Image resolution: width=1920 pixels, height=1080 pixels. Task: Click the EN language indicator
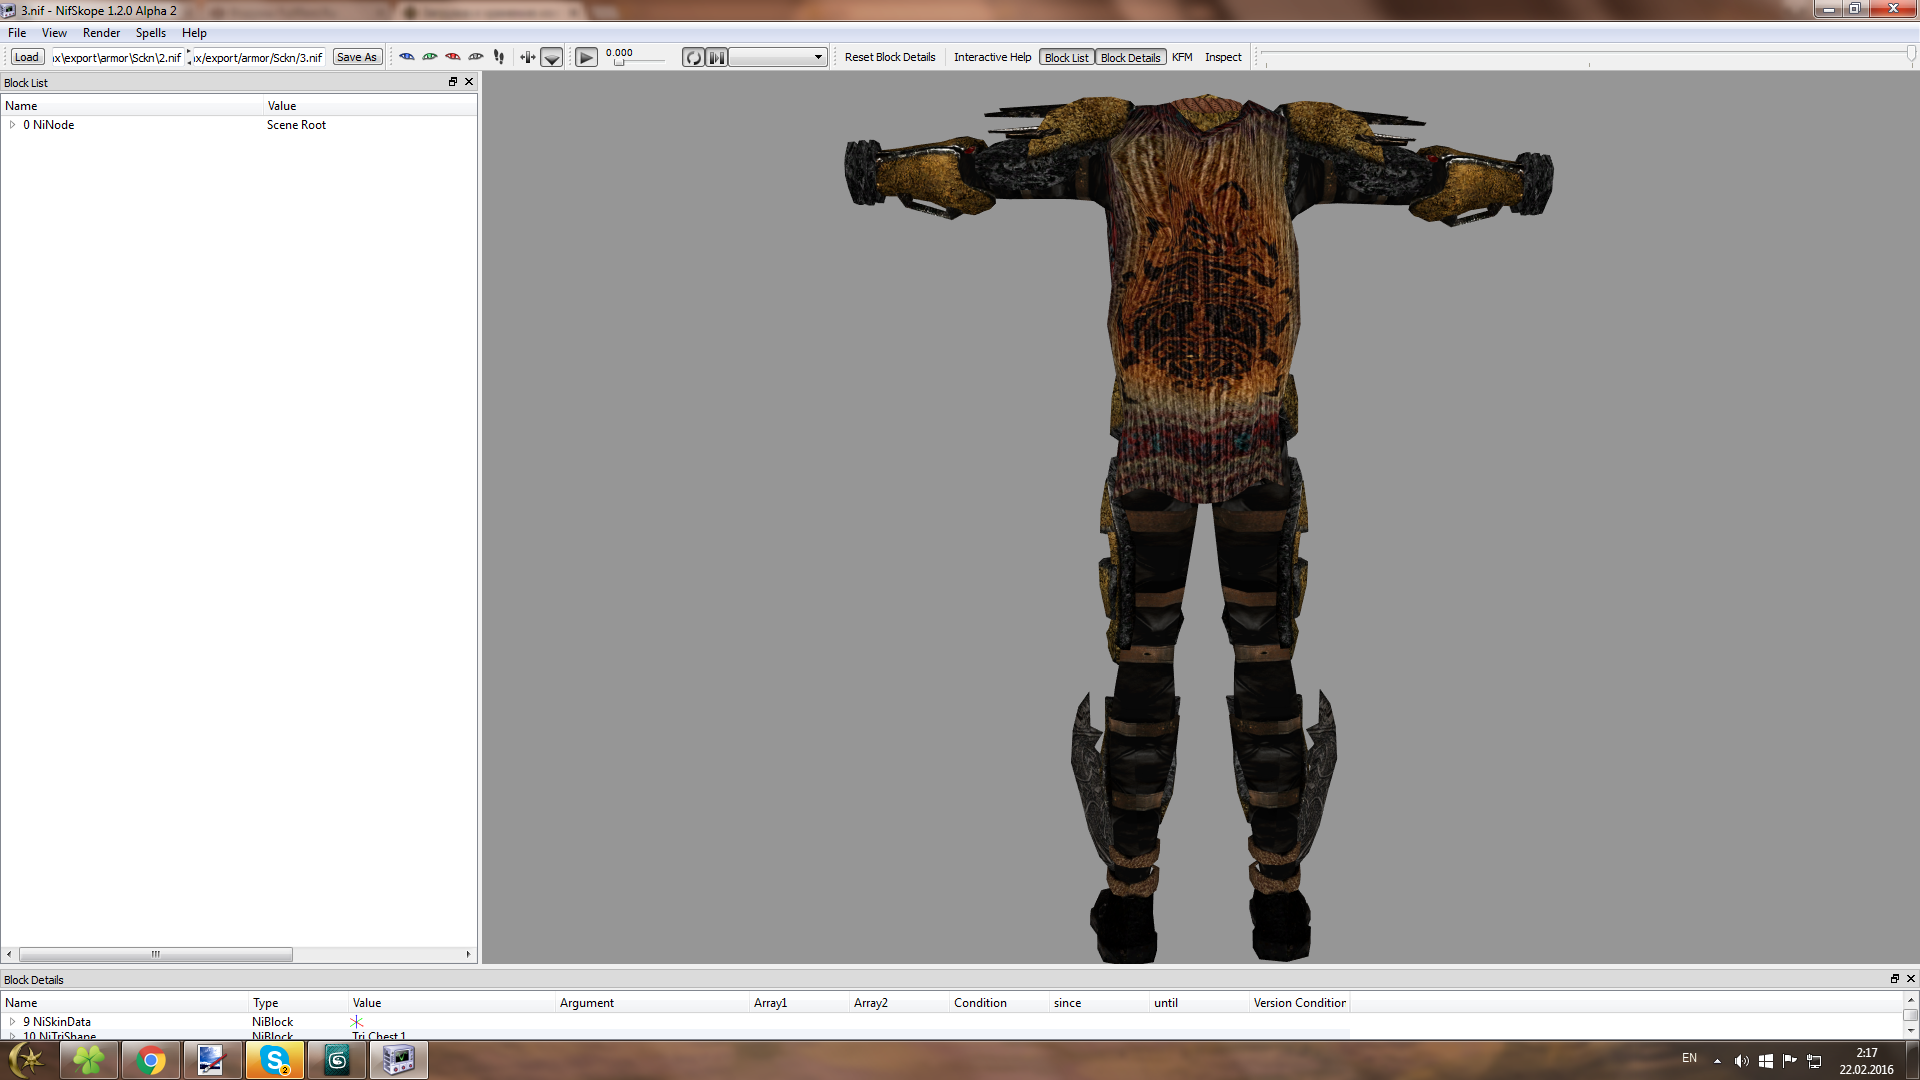pos(1689,1058)
